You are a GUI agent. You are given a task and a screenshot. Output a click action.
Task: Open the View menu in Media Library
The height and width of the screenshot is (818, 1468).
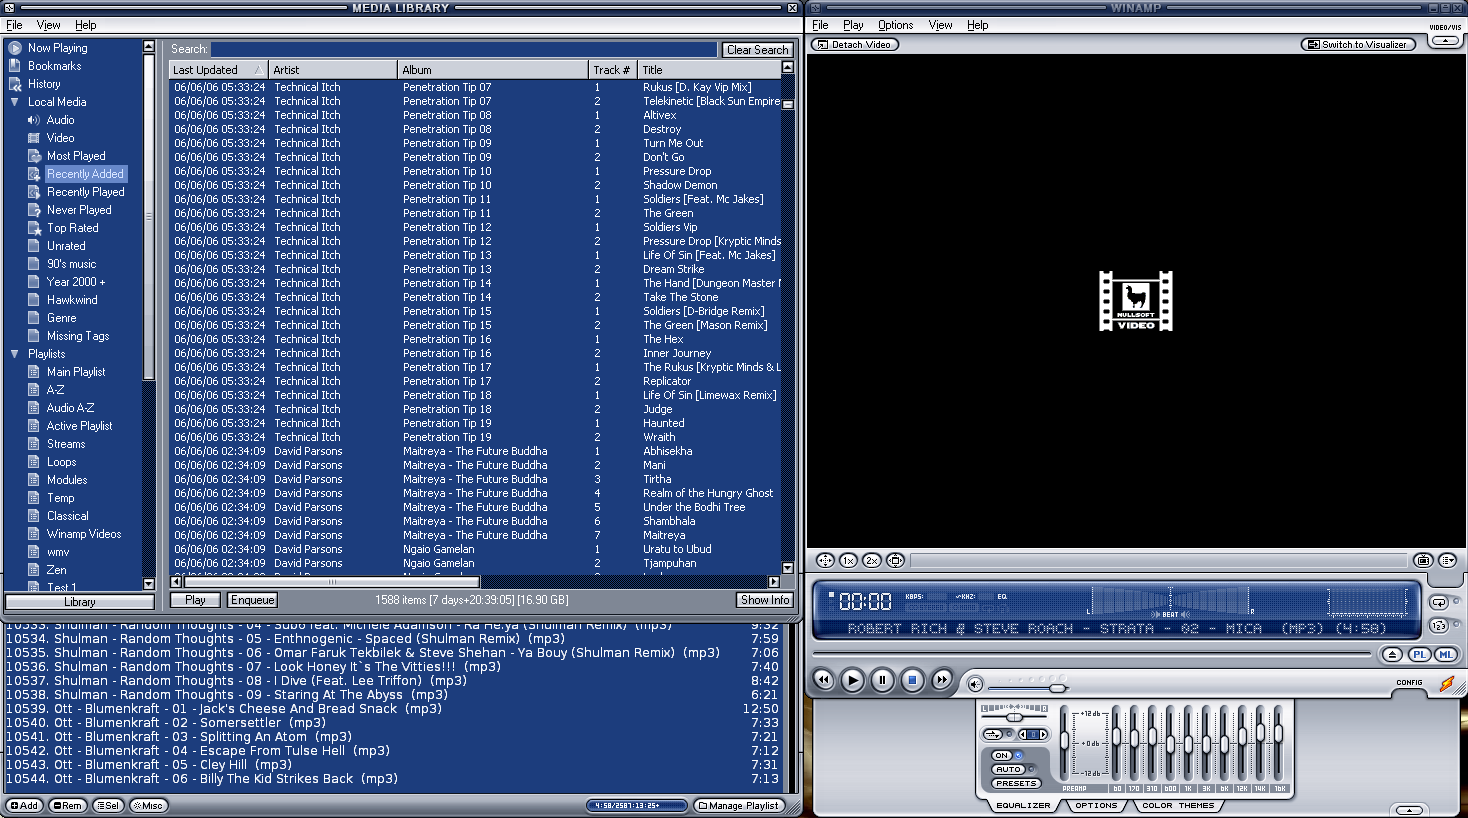48,25
